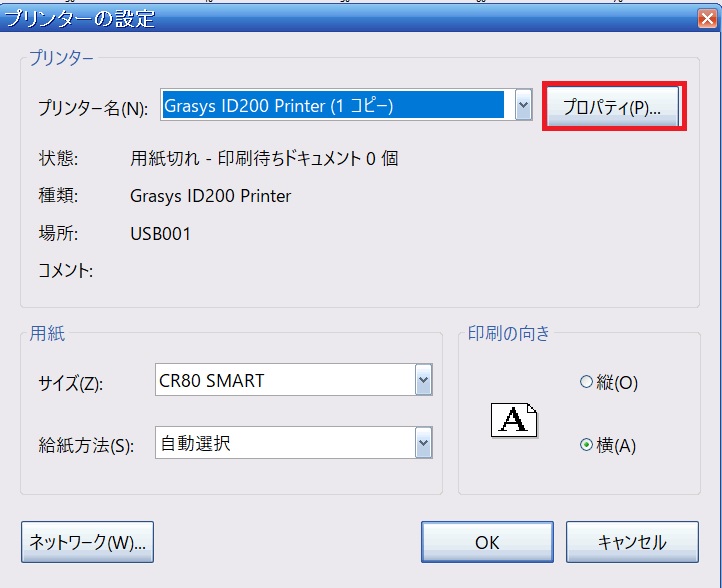Click the コメント: label
The width and height of the screenshot is (722, 588).
click(65, 271)
